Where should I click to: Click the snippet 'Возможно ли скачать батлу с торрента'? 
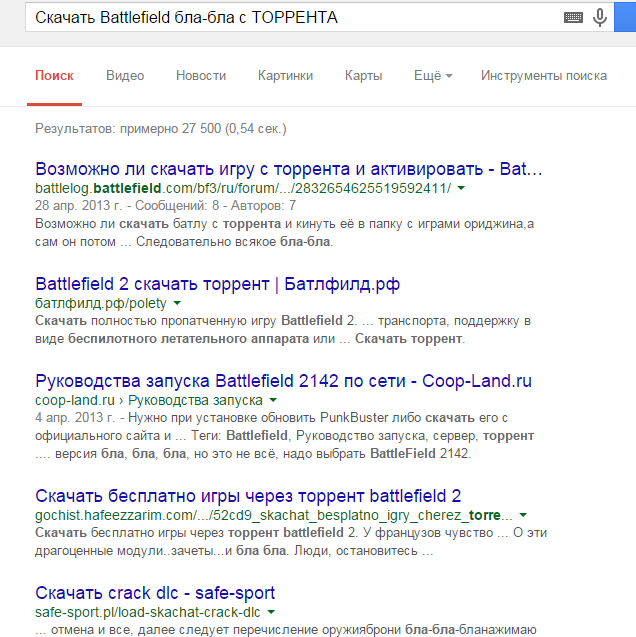click(158, 224)
